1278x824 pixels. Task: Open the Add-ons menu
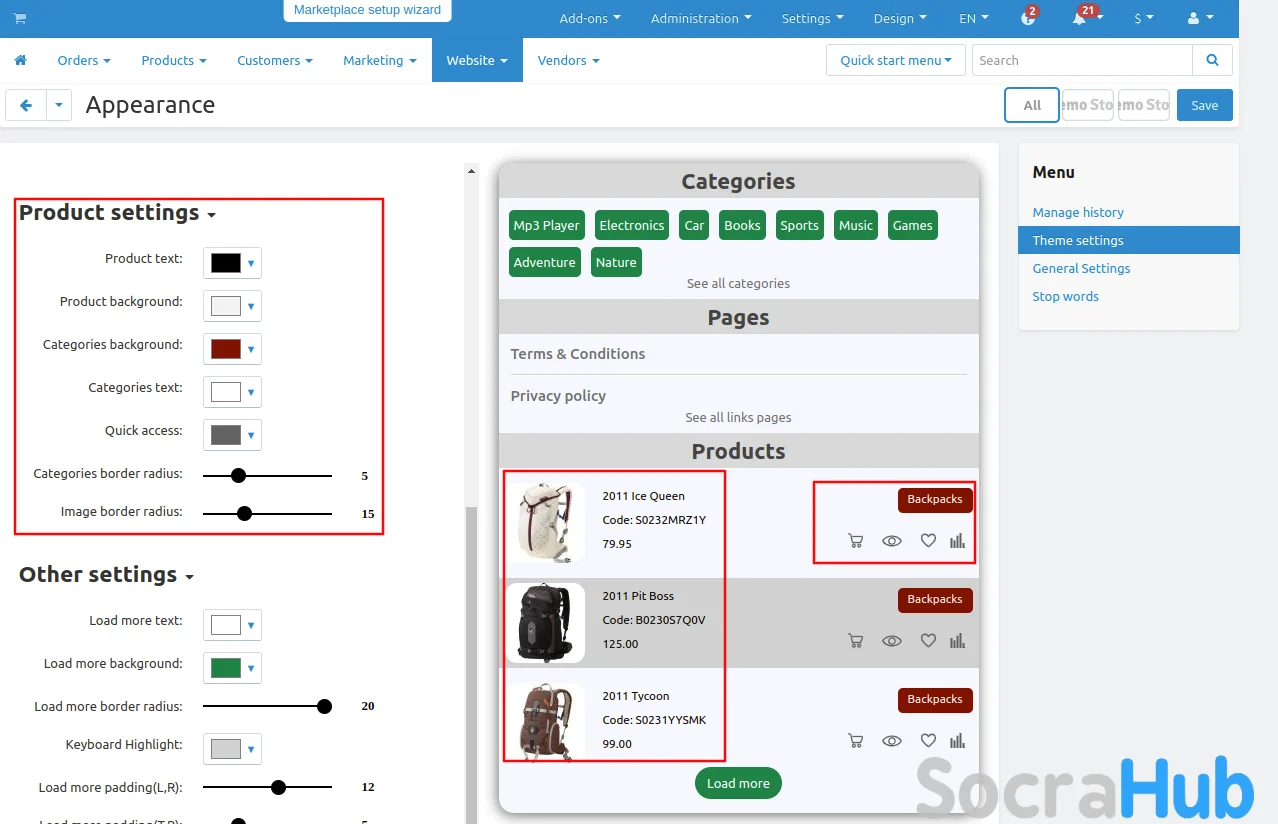589,19
